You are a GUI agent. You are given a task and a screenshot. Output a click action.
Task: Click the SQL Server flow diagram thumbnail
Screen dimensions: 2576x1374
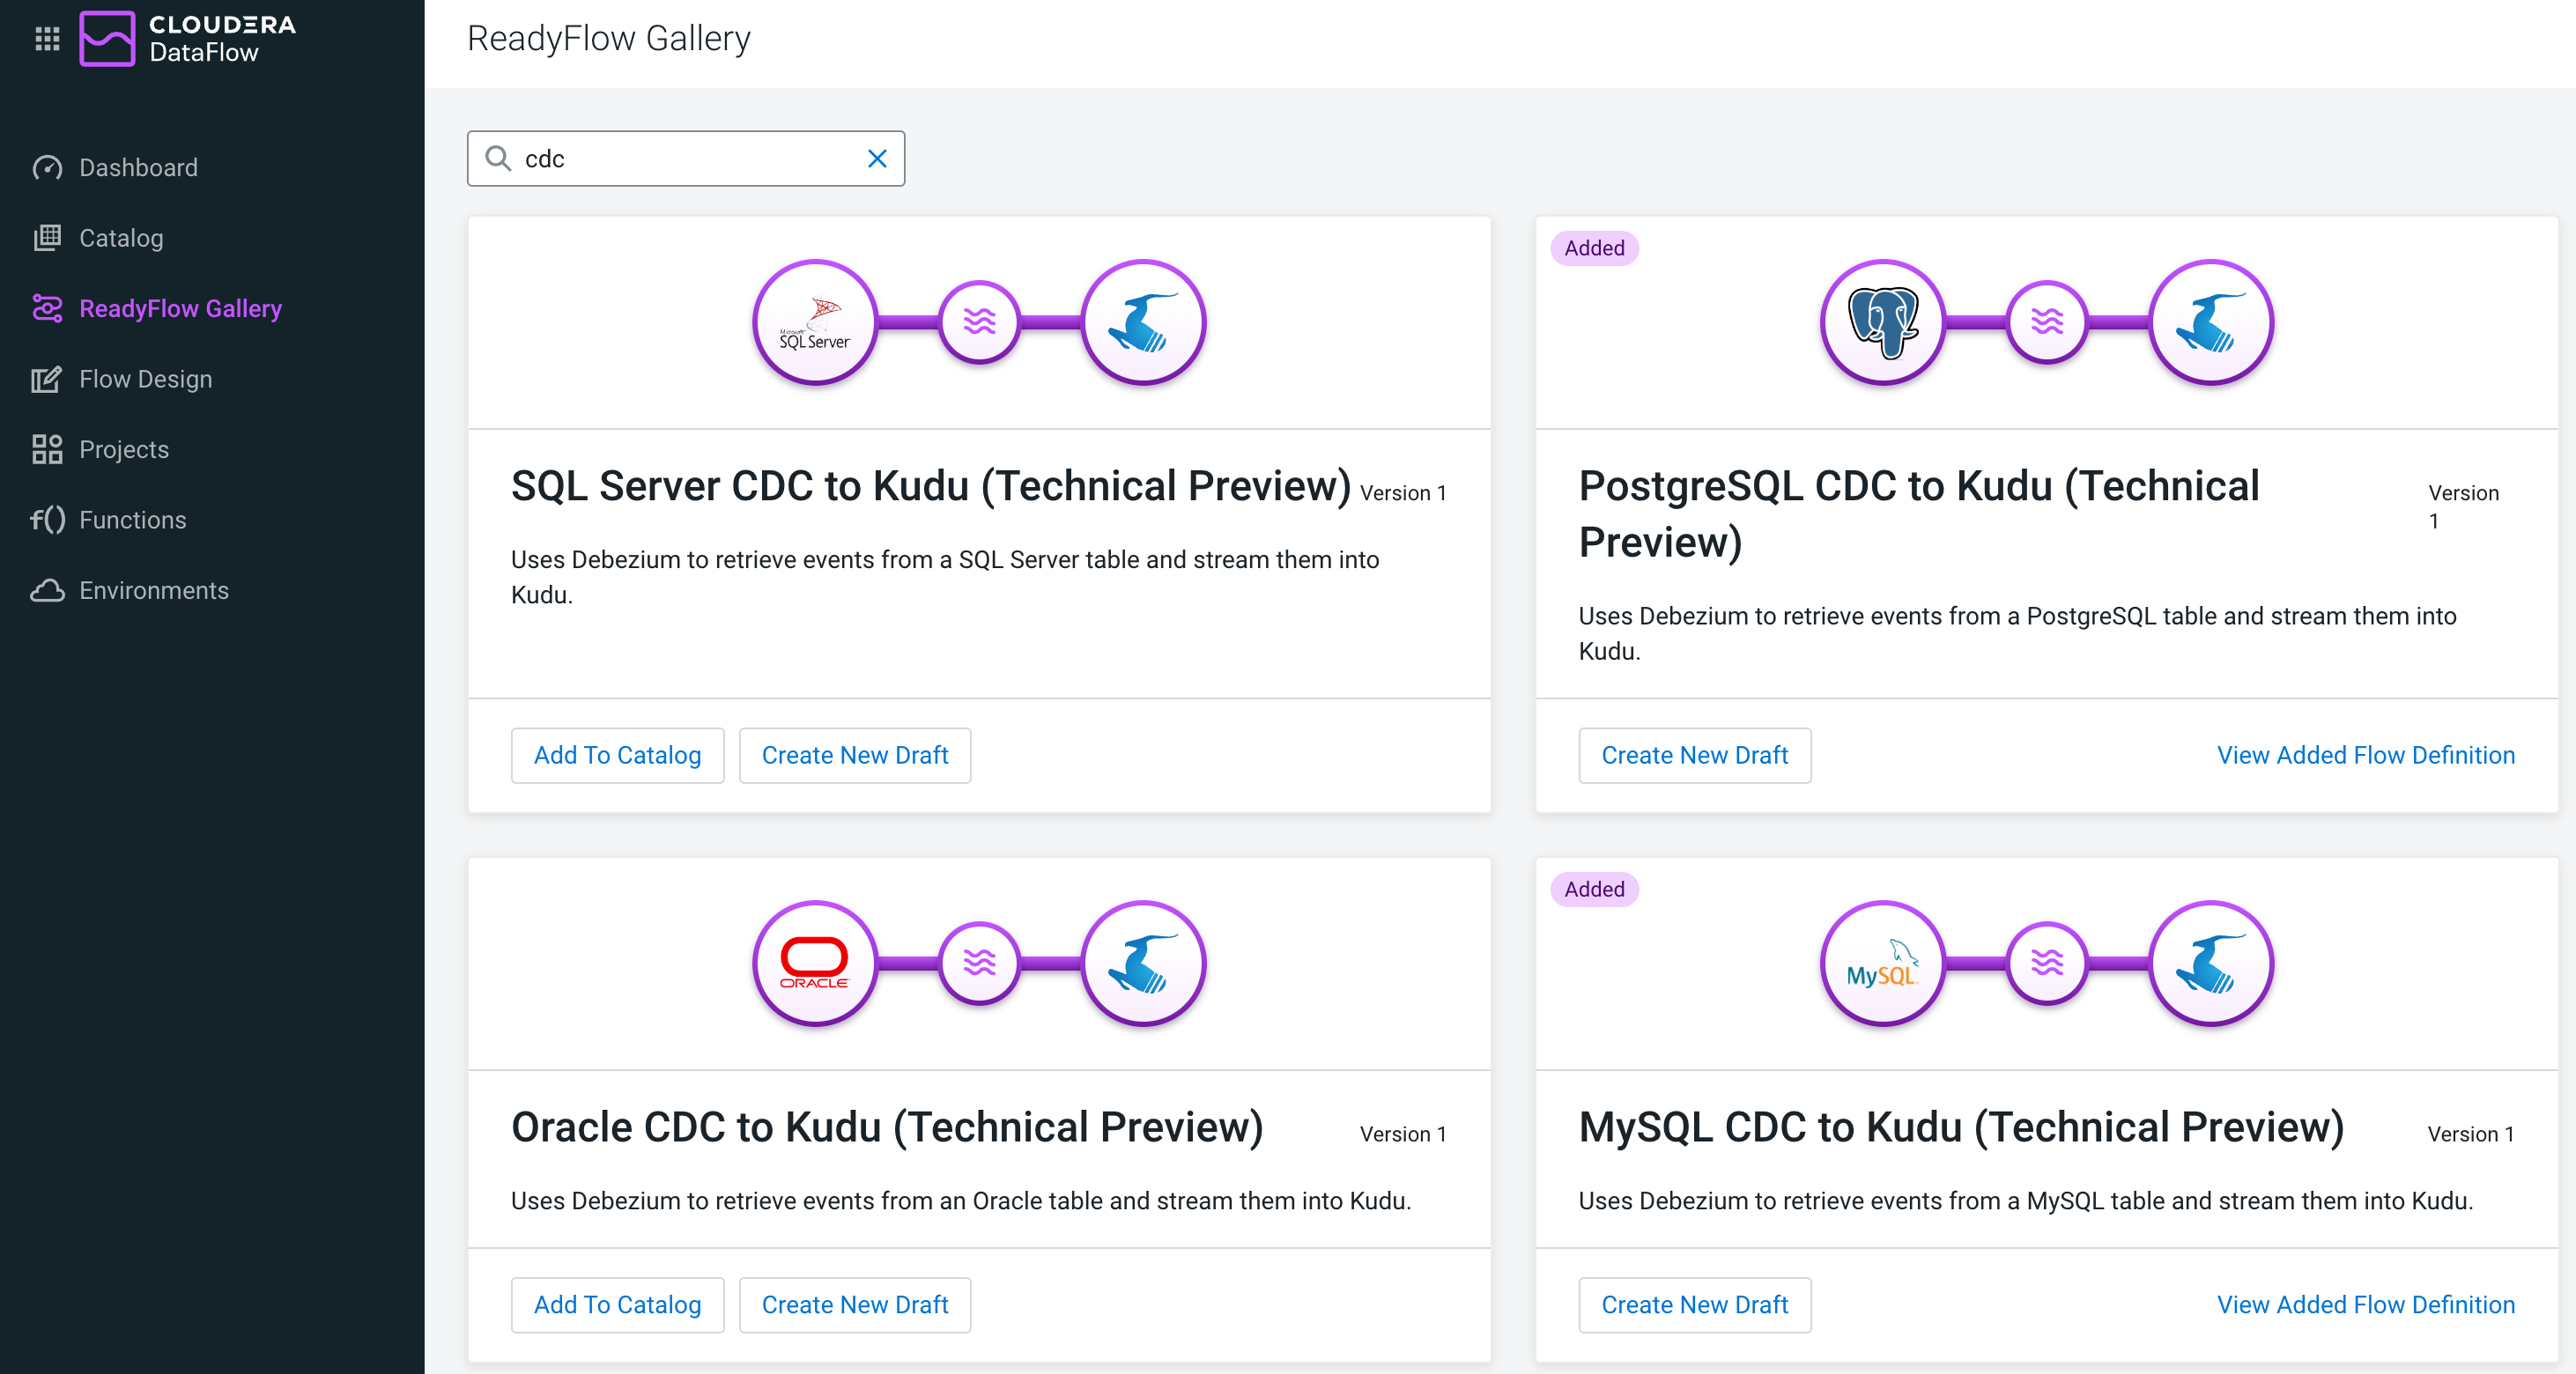pyautogui.click(x=978, y=322)
